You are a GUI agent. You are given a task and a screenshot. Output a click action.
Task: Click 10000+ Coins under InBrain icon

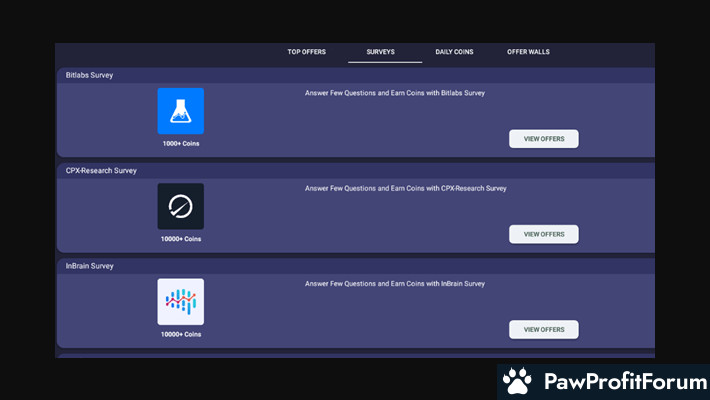(x=181, y=334)
